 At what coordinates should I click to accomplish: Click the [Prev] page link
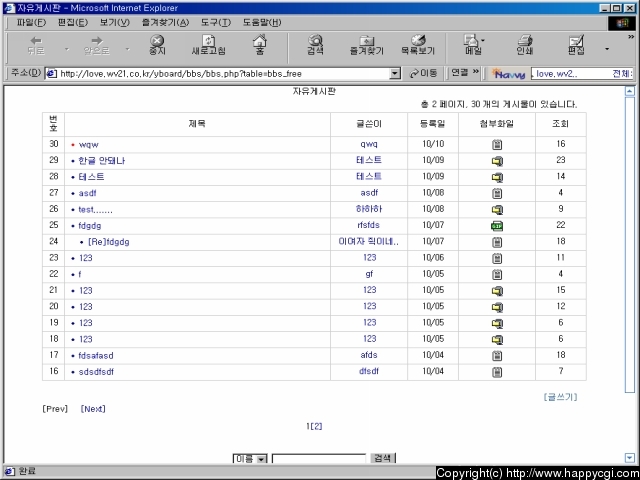pos(55,409)
